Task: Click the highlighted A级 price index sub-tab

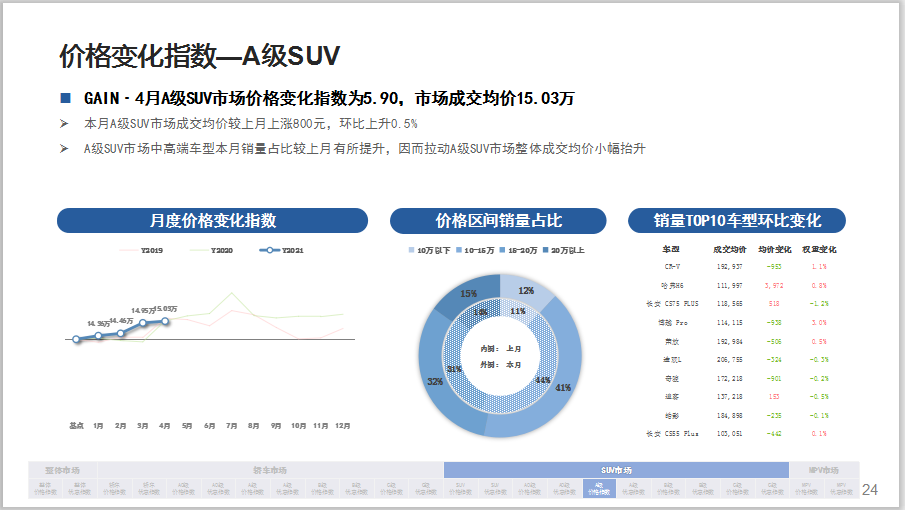Action: tap(596, 489)
